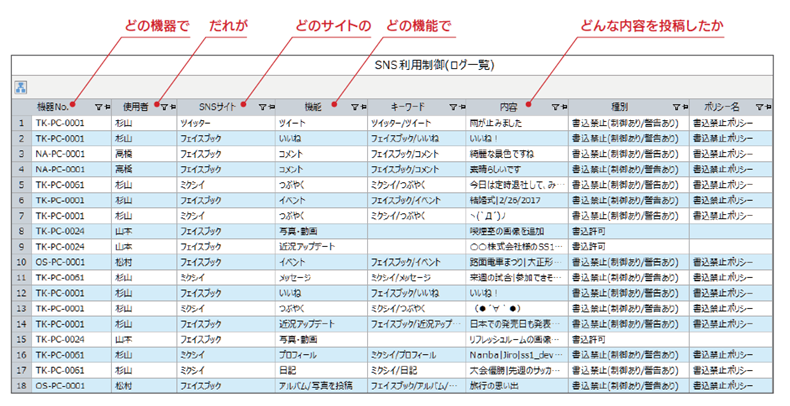Sort by the キーワード column header

pos(408,107)
